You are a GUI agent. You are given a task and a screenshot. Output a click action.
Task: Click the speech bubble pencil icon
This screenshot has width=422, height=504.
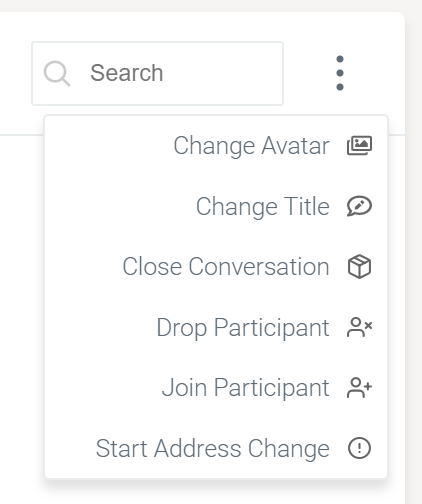pos(359,206)
